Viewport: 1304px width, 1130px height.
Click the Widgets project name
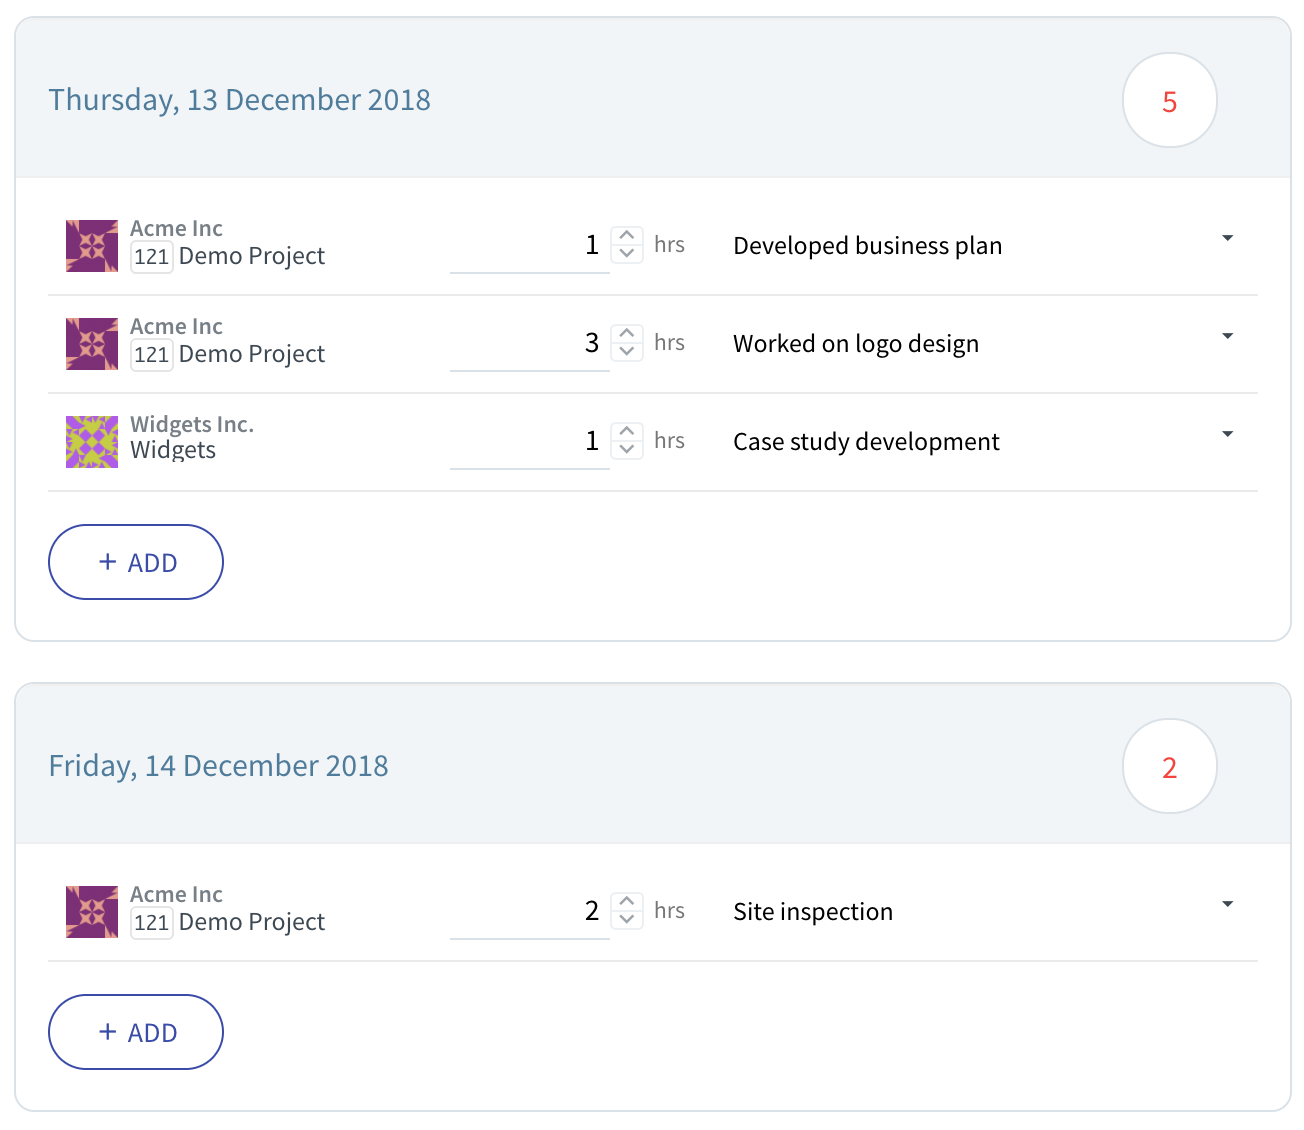tap(173, 450)
